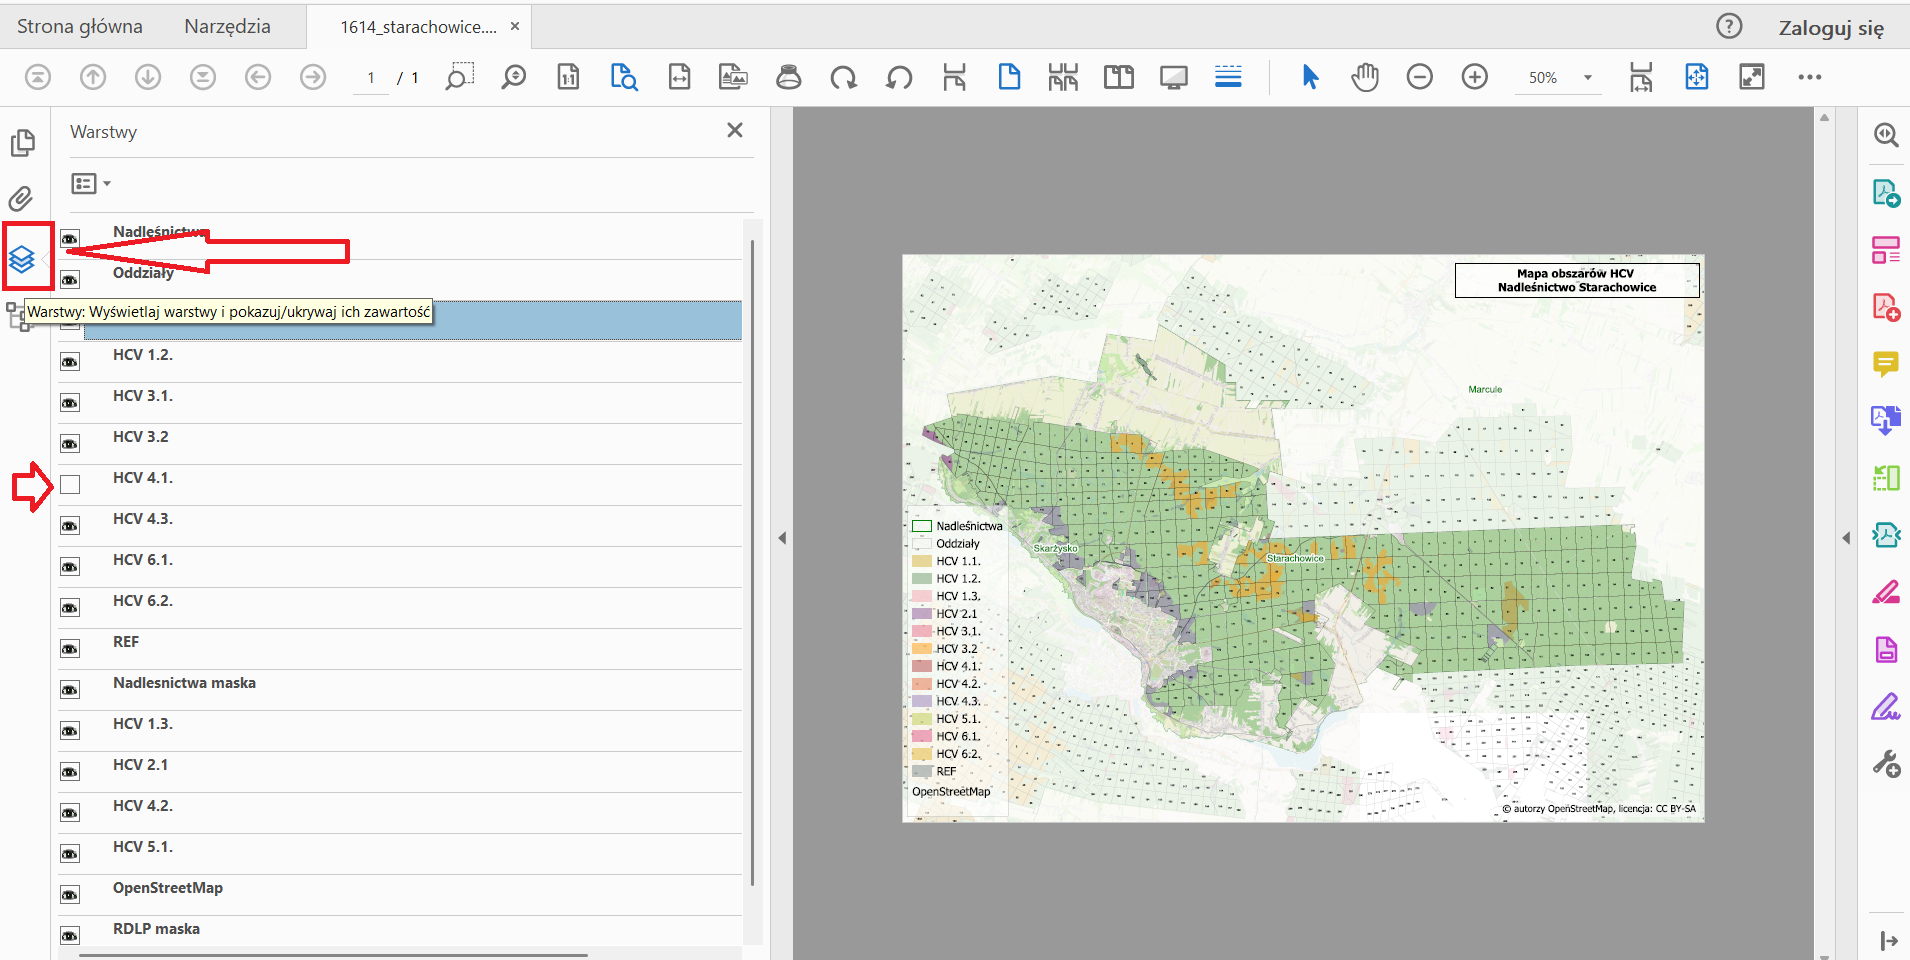
Task: Click the print icon in toolbar
Action: (x=789, y=77)
